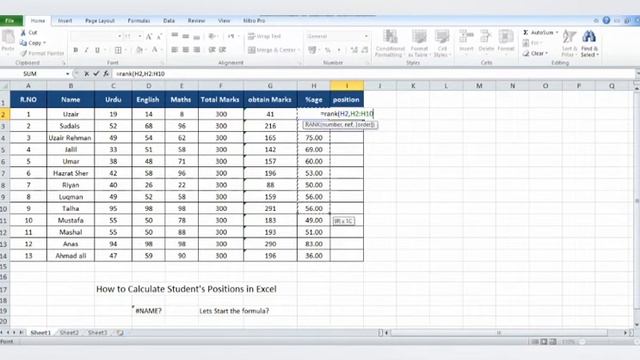Toggle Wrap Text
This screenshot has width=640, height=360.
click(x=264, y=36)
